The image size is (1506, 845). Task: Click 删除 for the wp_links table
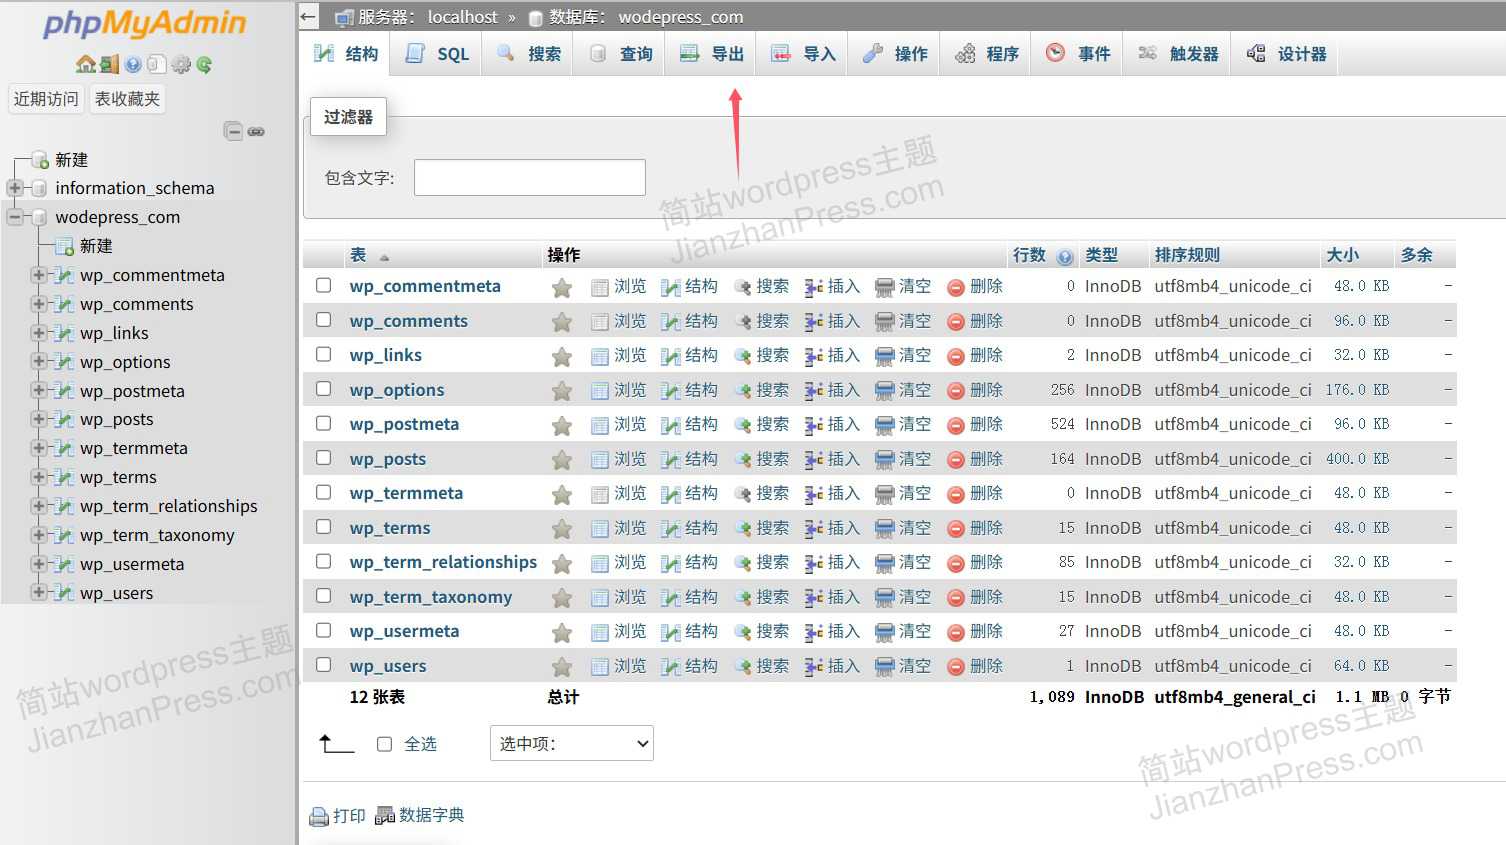[x=975, y=355]
